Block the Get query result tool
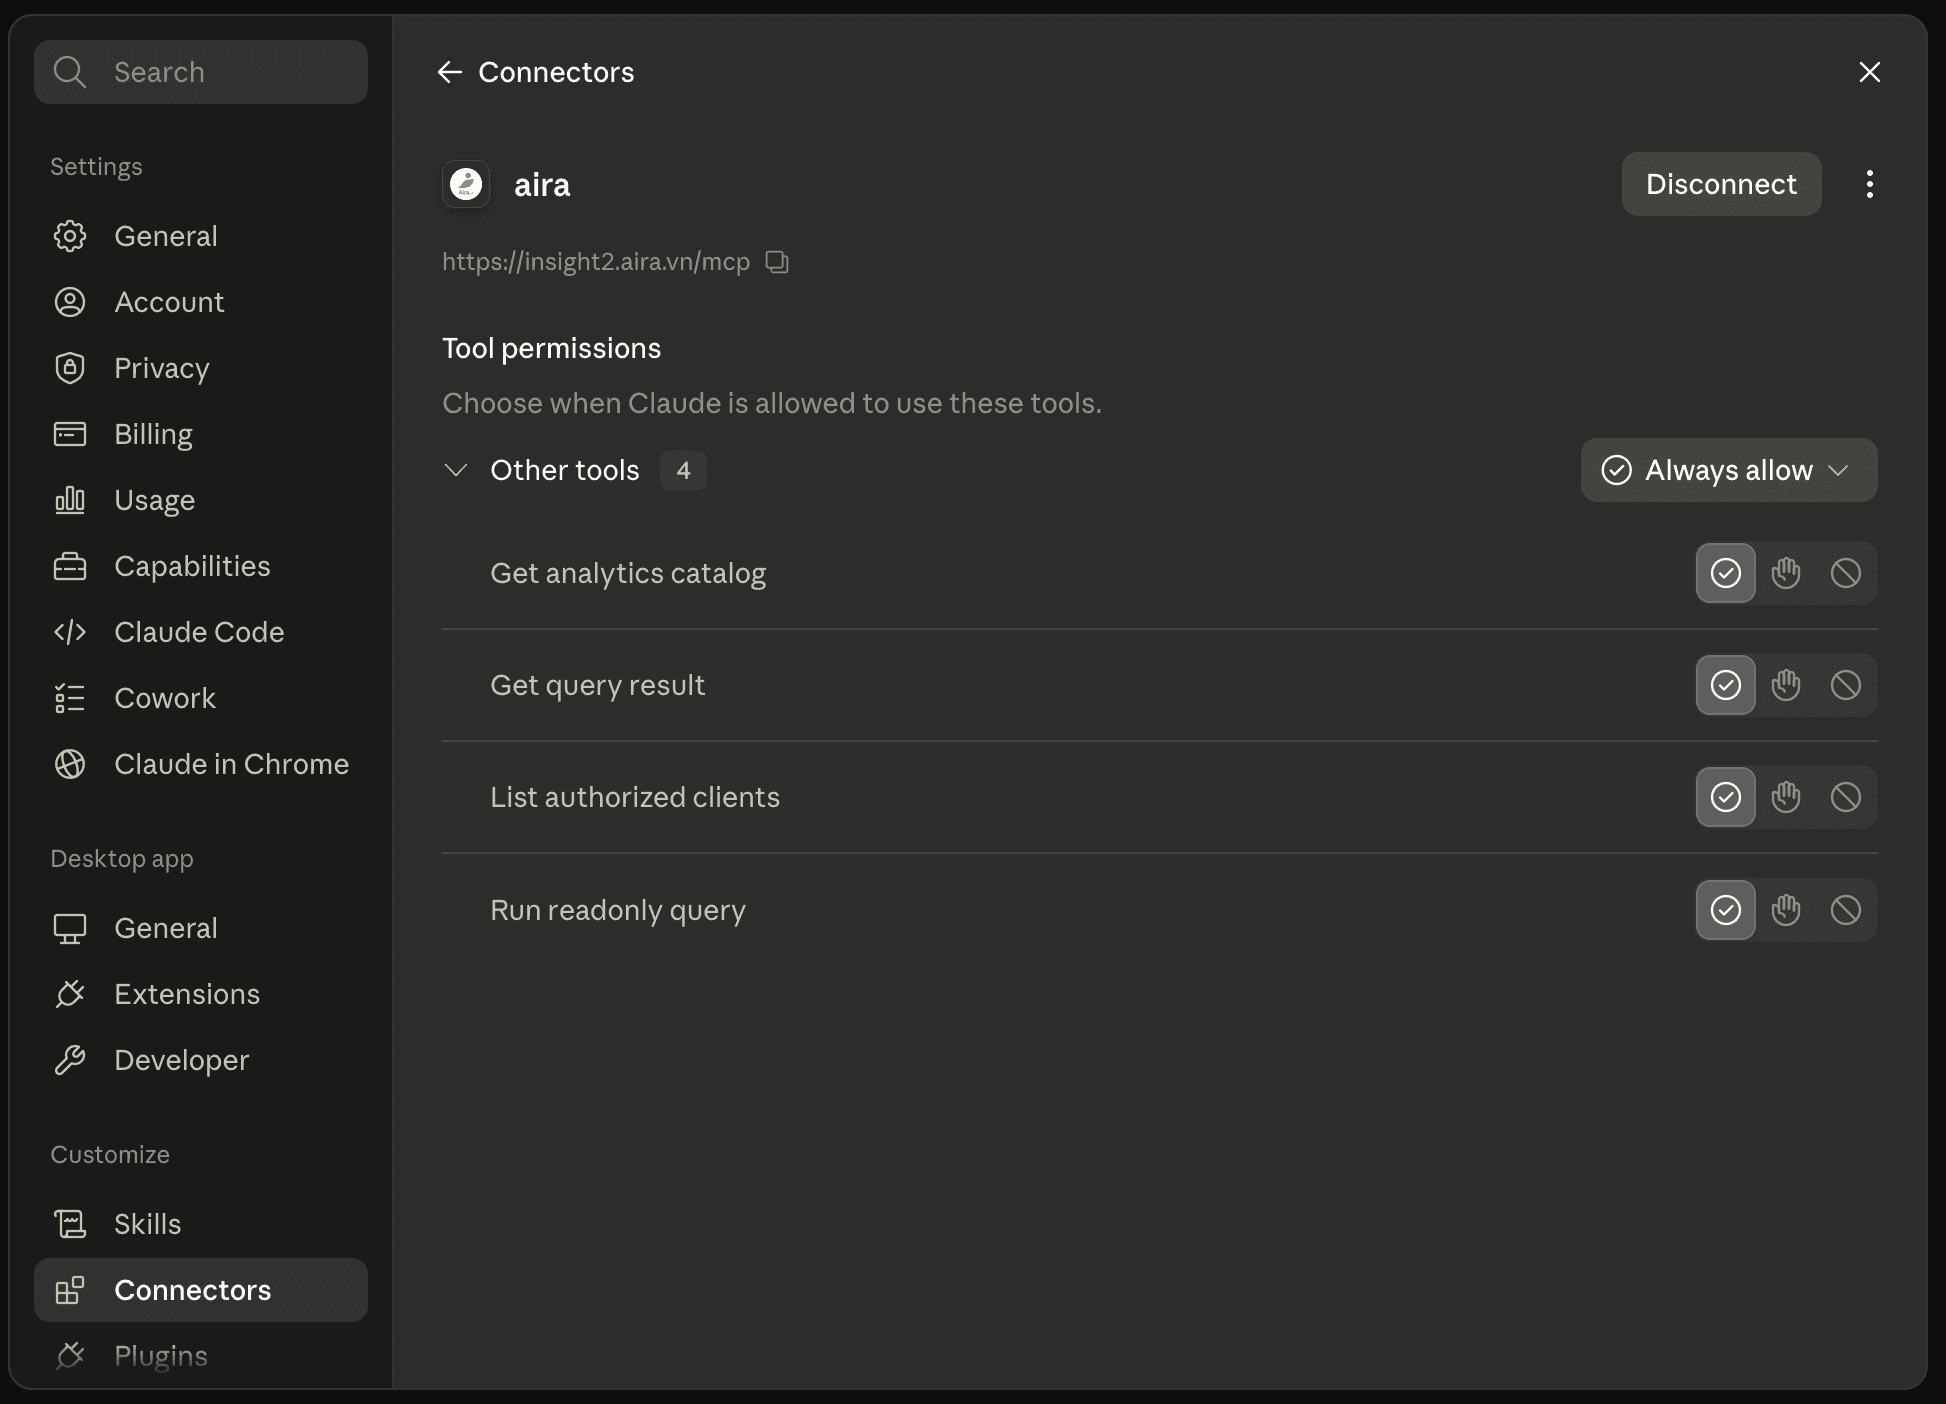This screenshot has height=1404, width=1946. click(x=1846, y=685)
